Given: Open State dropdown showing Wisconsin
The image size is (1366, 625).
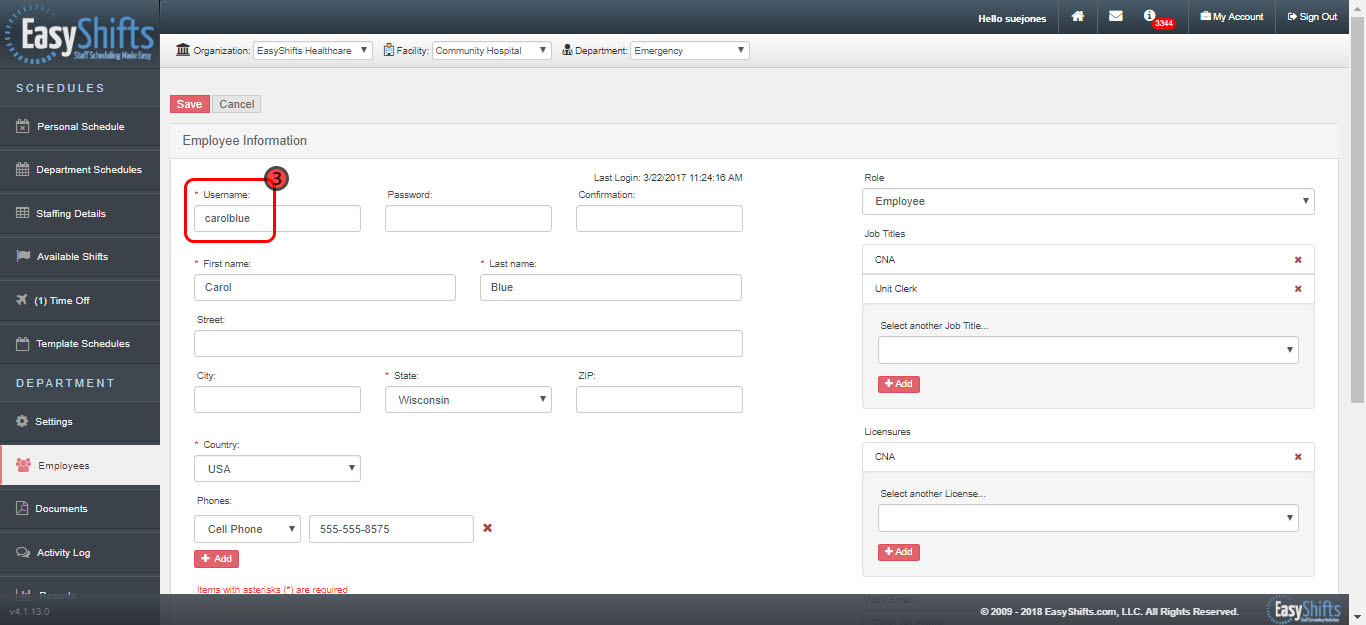Looking at the screenshot, I should coord(468,400).
